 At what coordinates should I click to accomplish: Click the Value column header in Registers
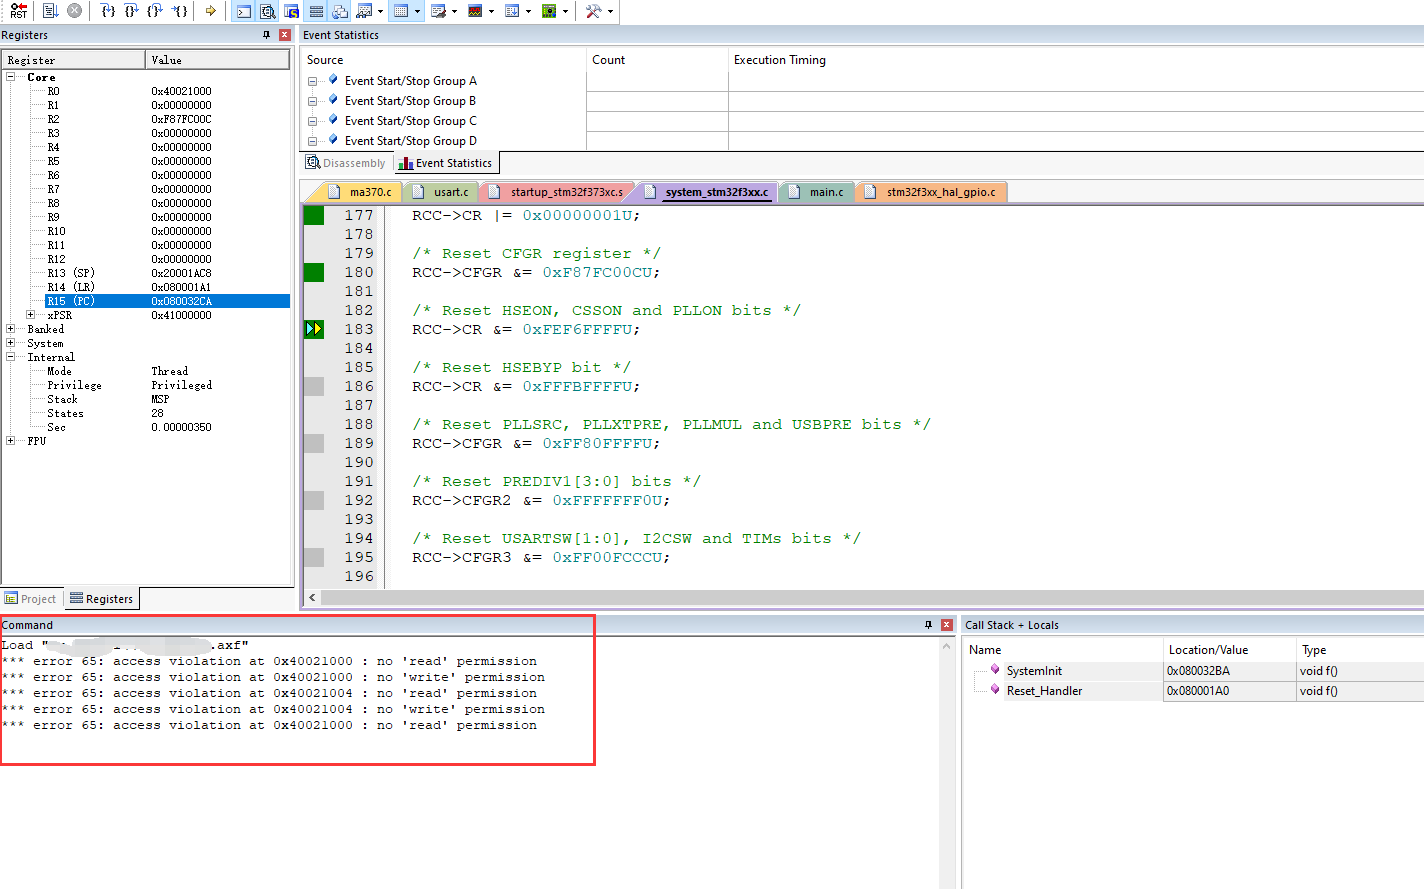(x=218, y=60)
